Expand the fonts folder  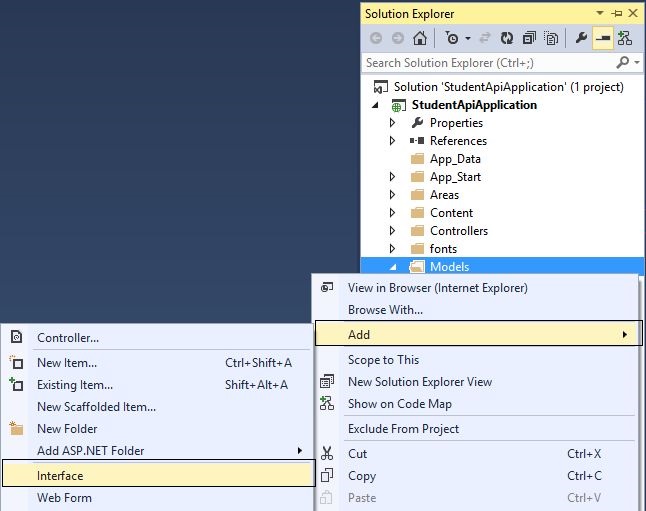[x=392, y=249]
